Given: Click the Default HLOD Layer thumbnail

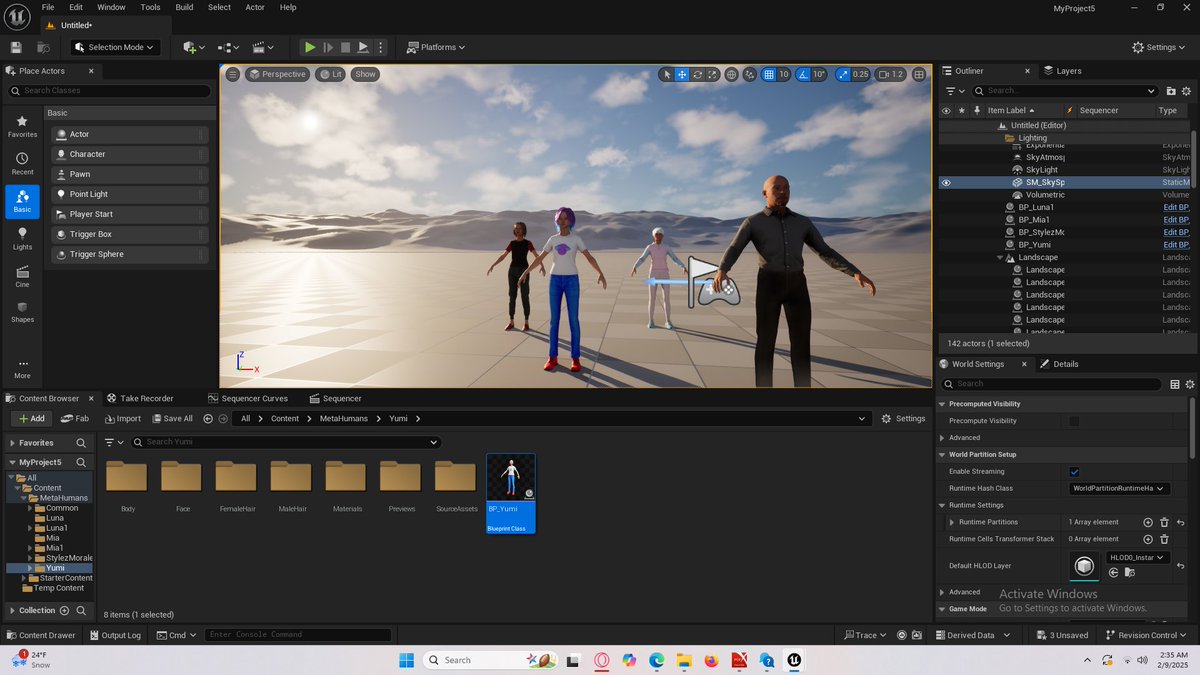Looking at the screenshot, I should (x=1084, y=566).
